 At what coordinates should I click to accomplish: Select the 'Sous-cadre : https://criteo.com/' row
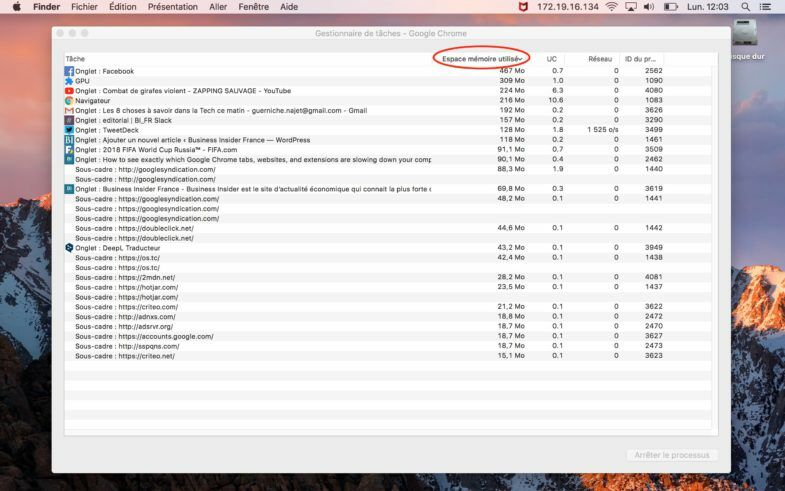click(387, 307)
